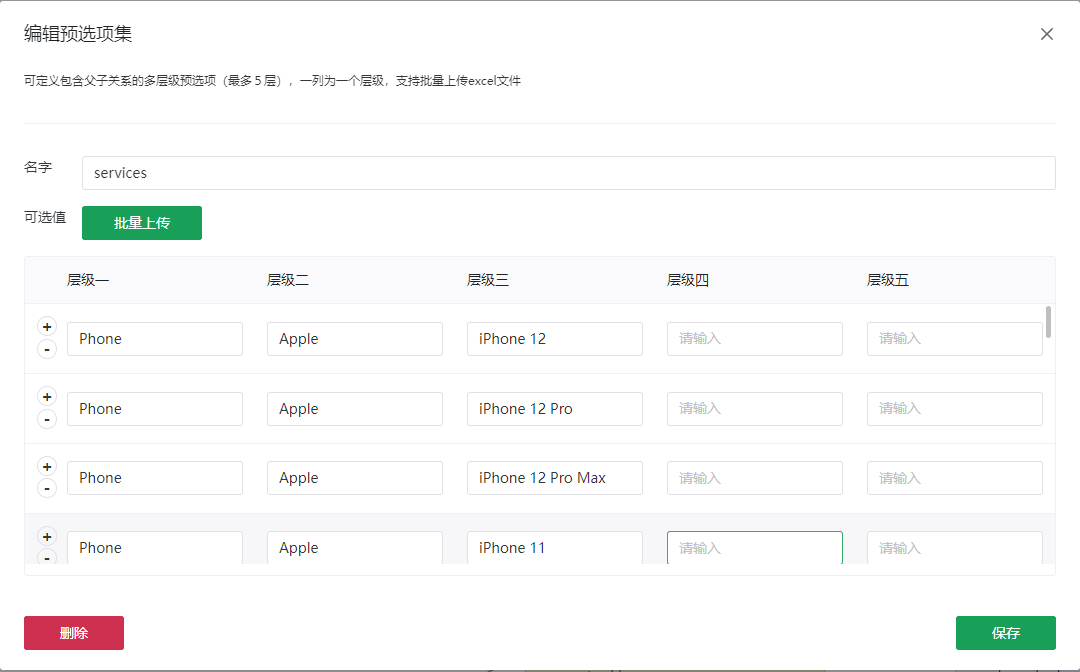This screenshot has width=1080, height=672.
Task: Click the Apple field in the first row
Action: [354, 339]
